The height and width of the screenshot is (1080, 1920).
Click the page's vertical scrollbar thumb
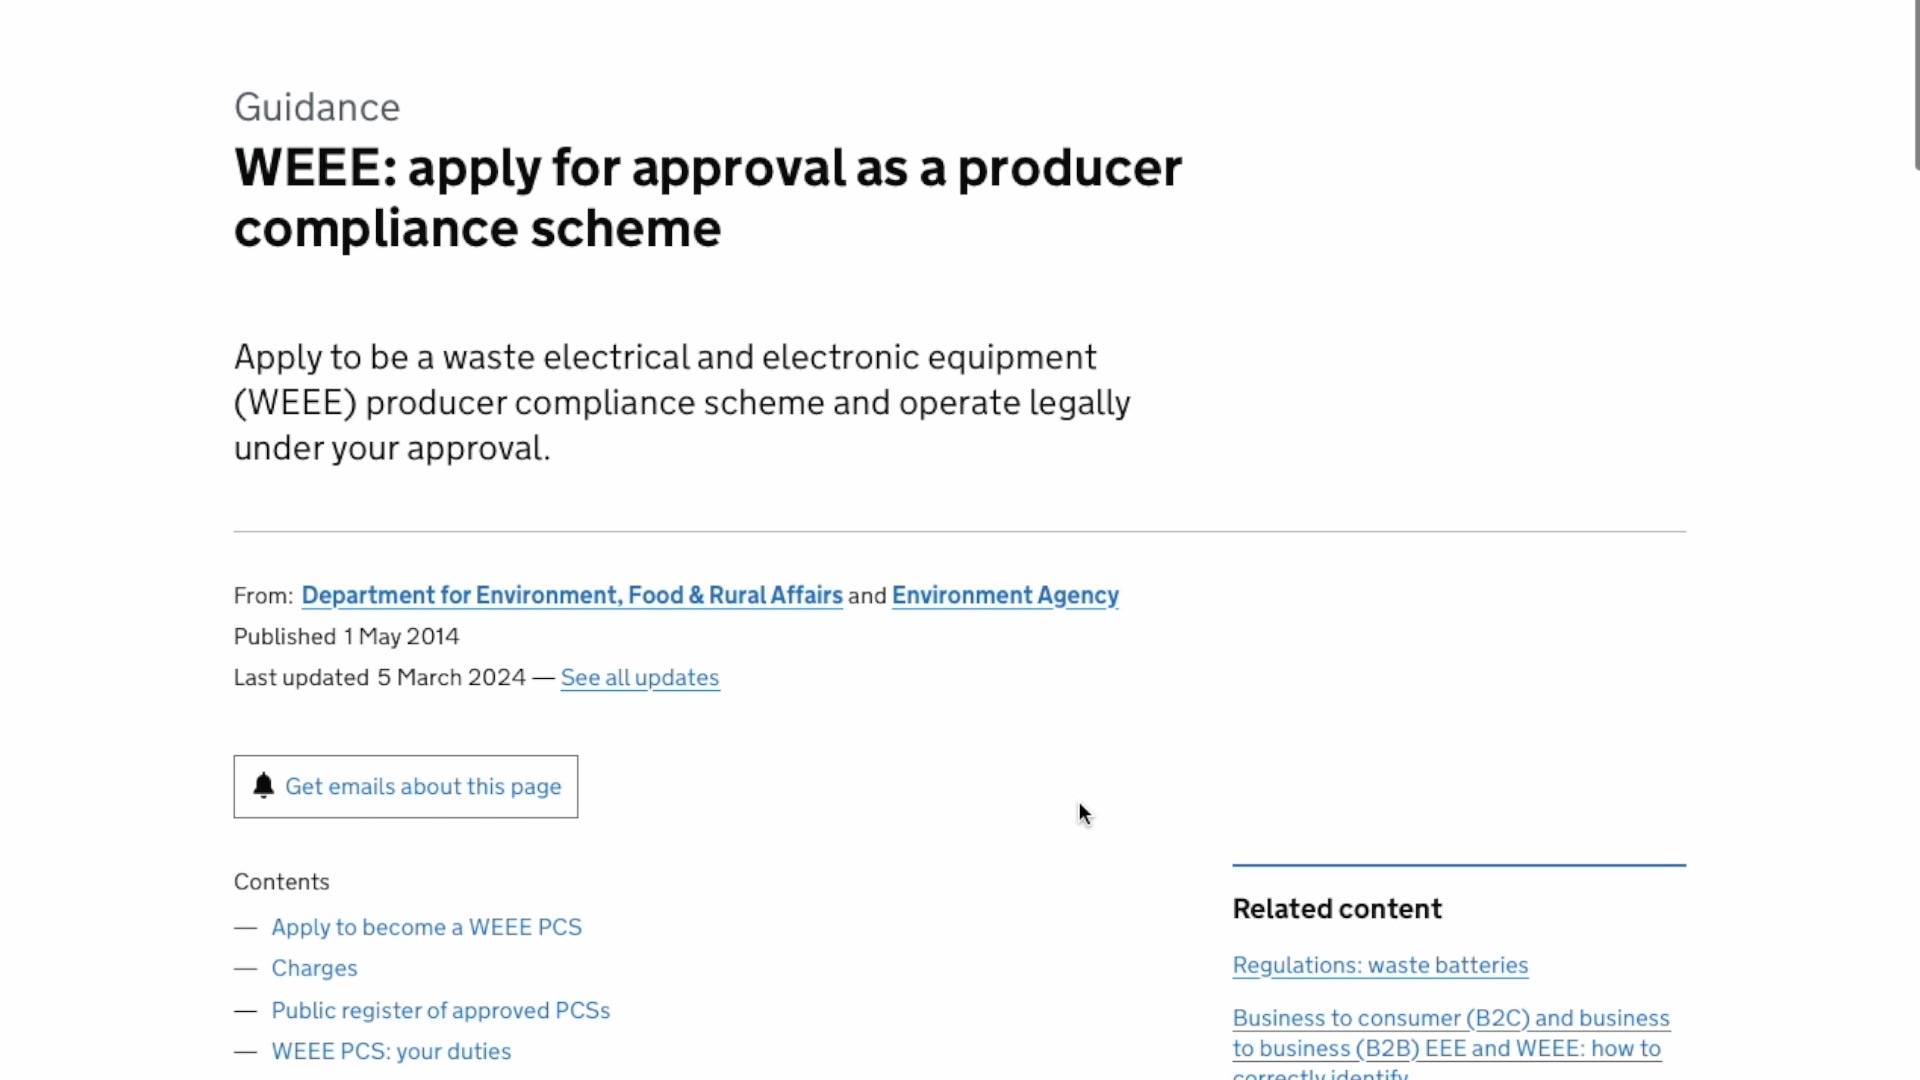click(x=1916, y=85)
